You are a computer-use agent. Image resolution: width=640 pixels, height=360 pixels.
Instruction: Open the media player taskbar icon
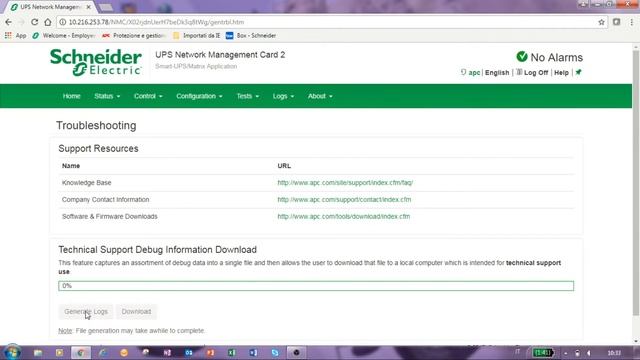[x=59, y=352]
